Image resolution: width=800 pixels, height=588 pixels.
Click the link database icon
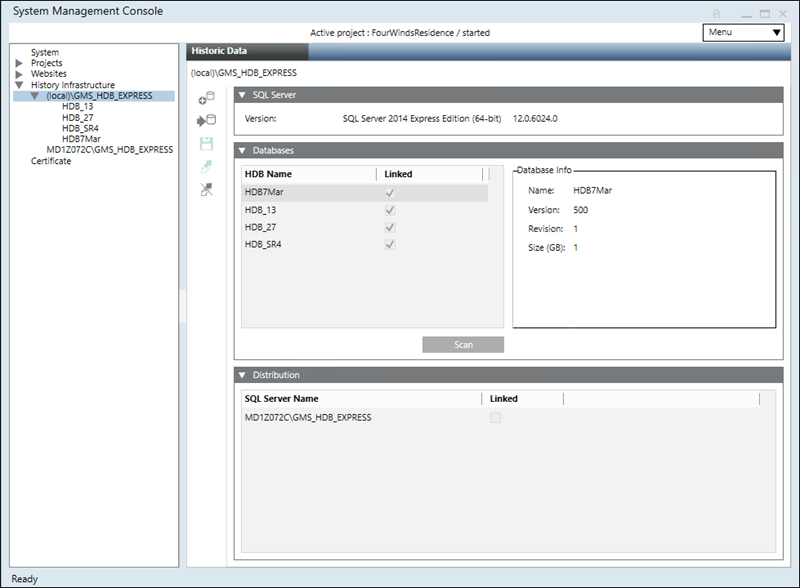(x=207, y=167)
